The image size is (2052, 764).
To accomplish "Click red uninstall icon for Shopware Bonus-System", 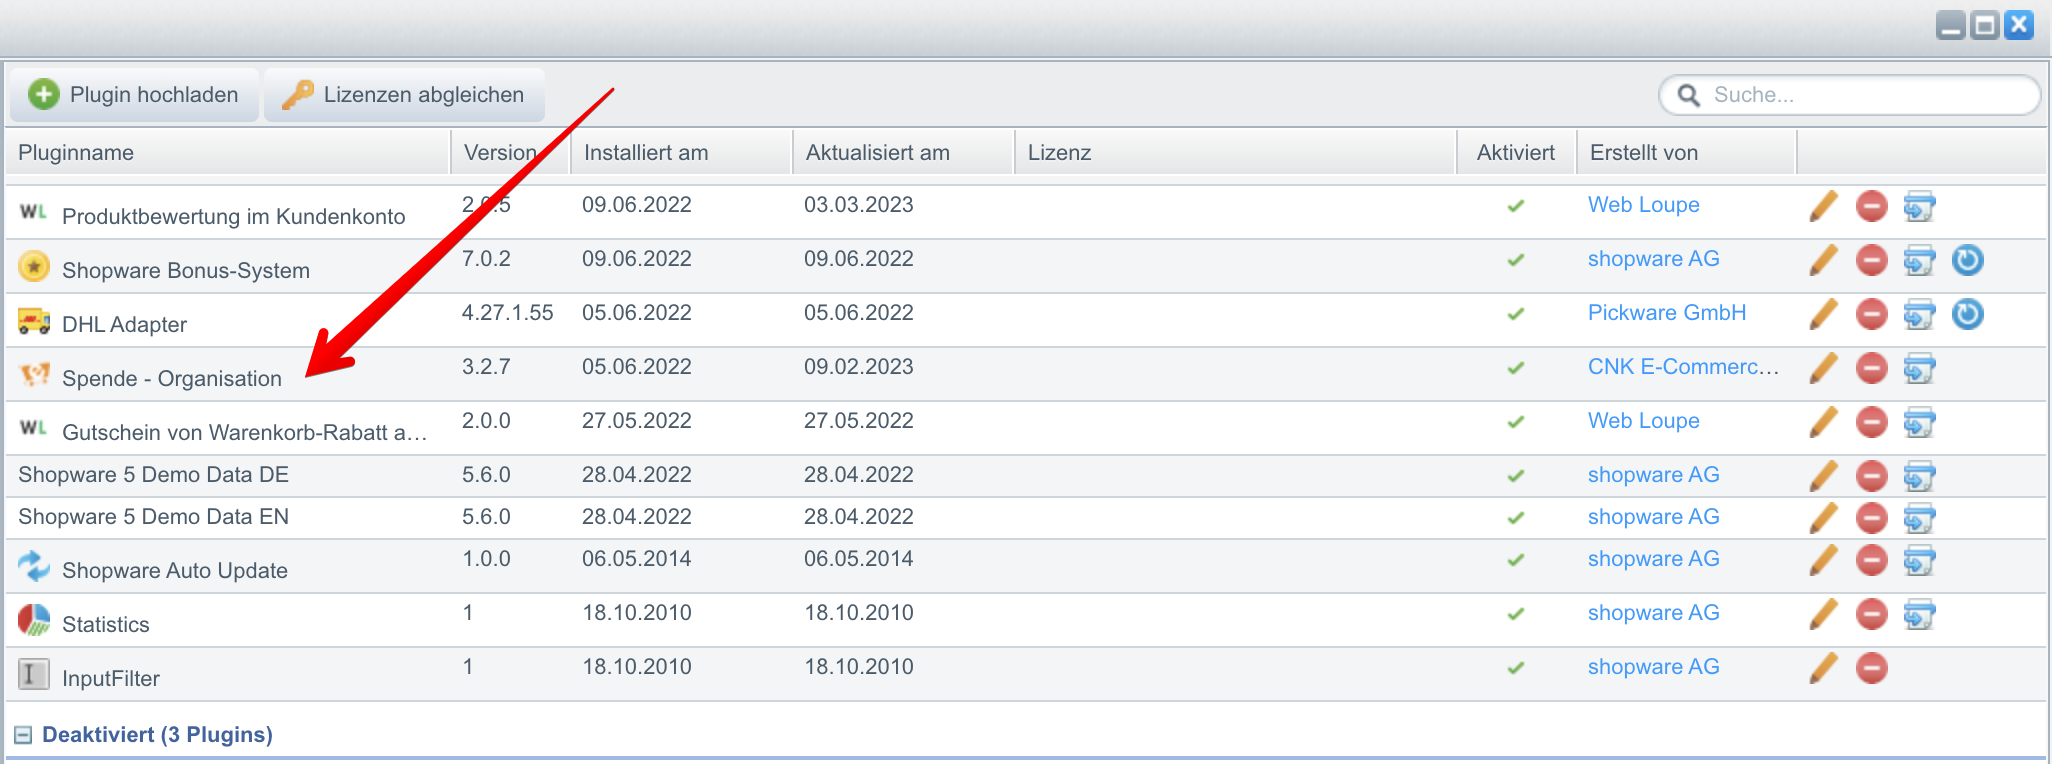I will [x=1871, y=260].
